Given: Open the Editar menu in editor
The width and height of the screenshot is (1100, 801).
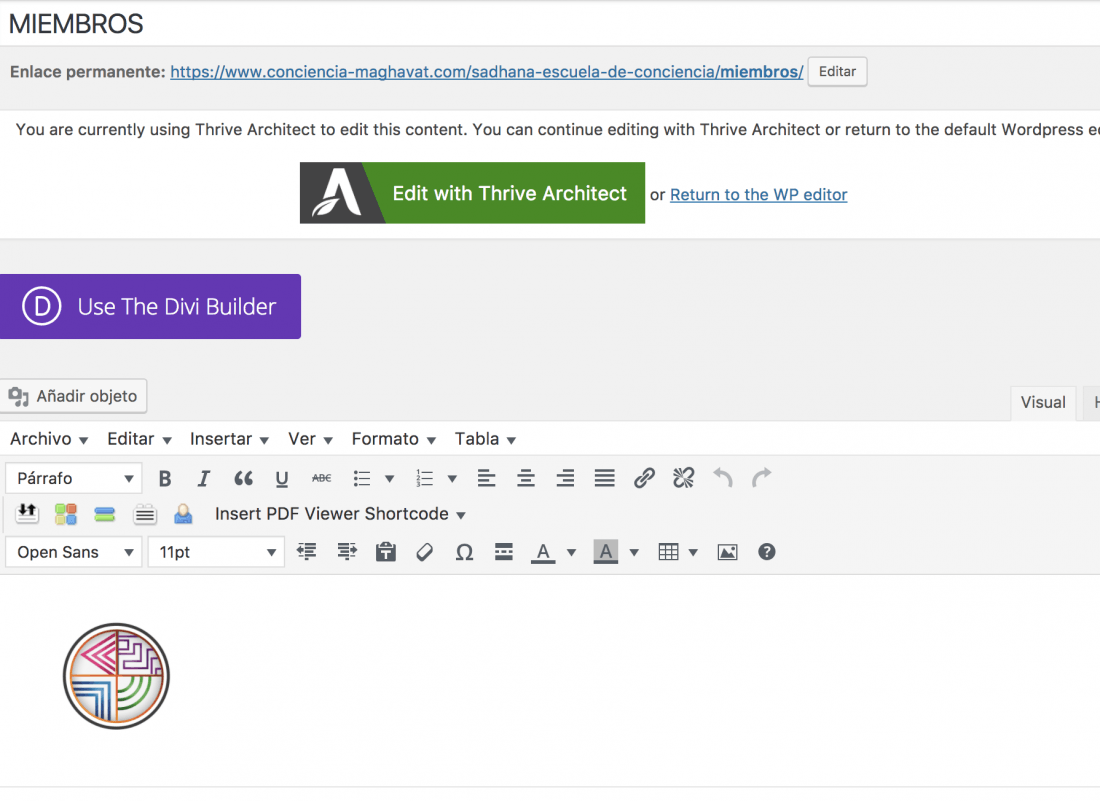Looking at the screenshot, I should (x=139, y=439).
